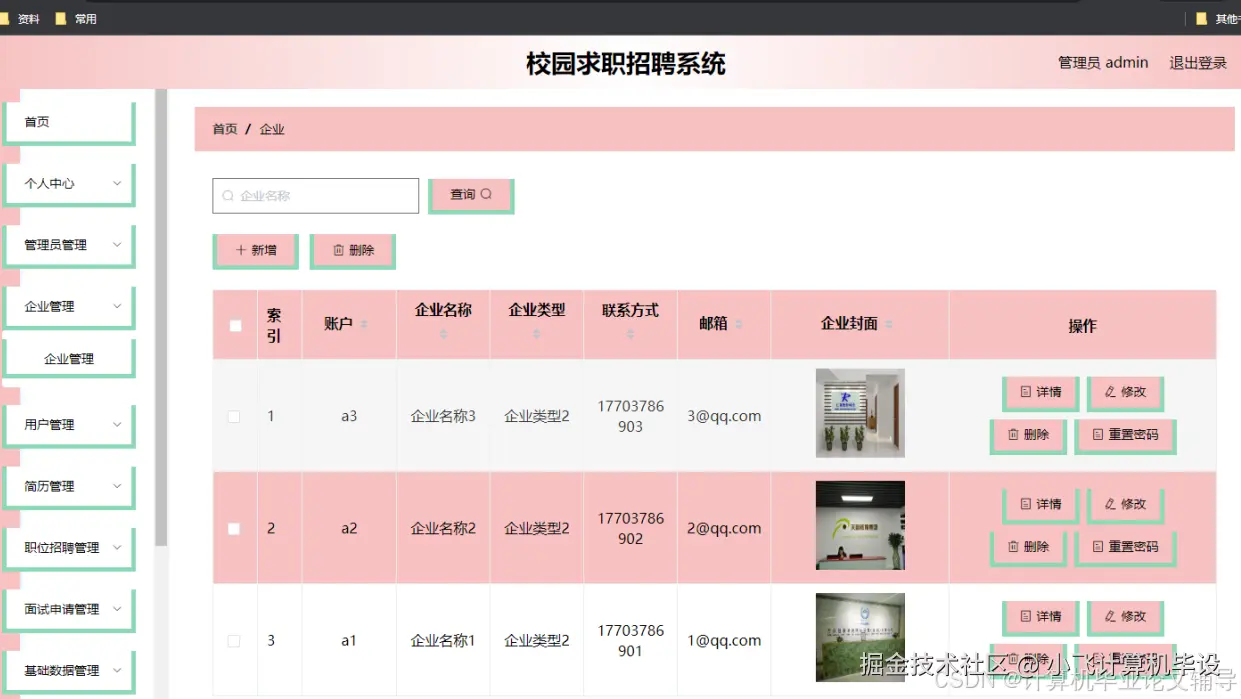Open company cover thumbnail for a1

tap(860, 637)
